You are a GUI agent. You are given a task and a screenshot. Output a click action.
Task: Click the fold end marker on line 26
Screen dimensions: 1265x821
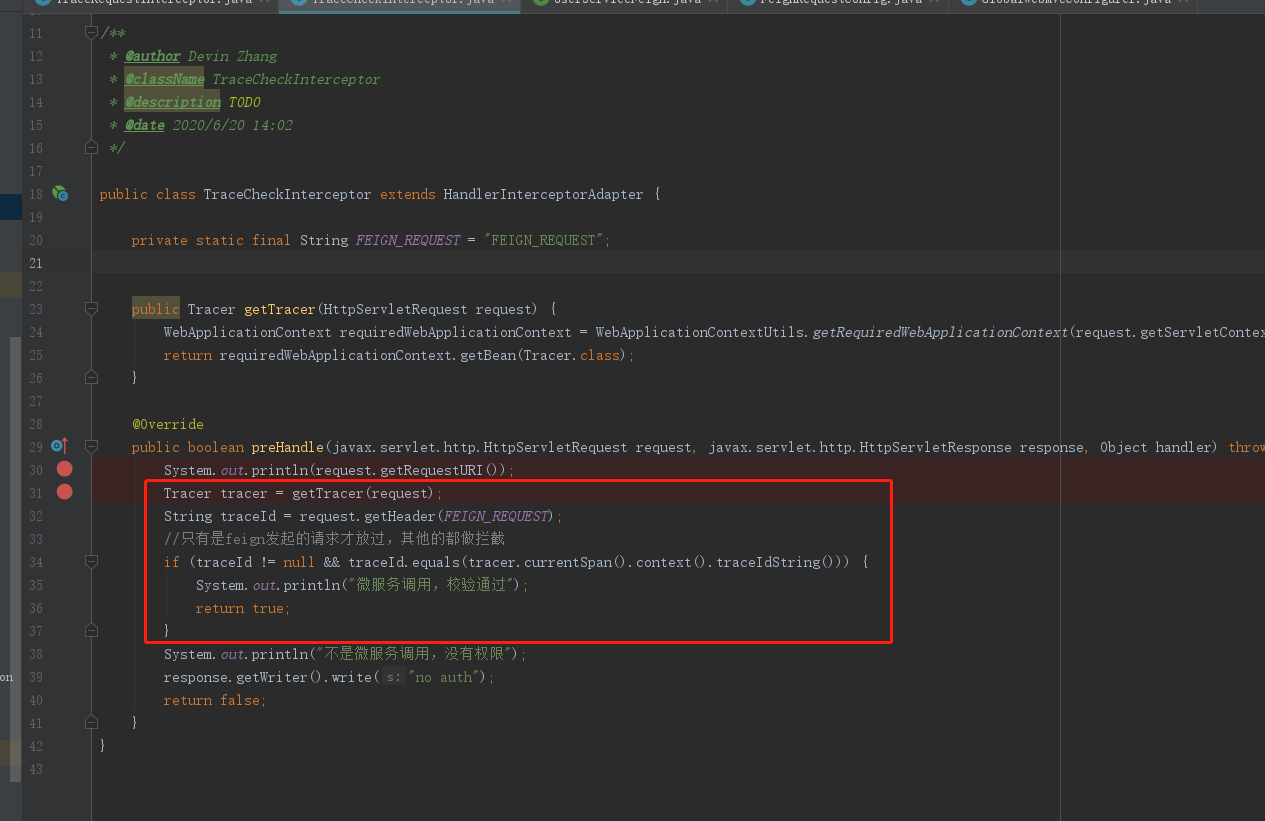(91, 378)
